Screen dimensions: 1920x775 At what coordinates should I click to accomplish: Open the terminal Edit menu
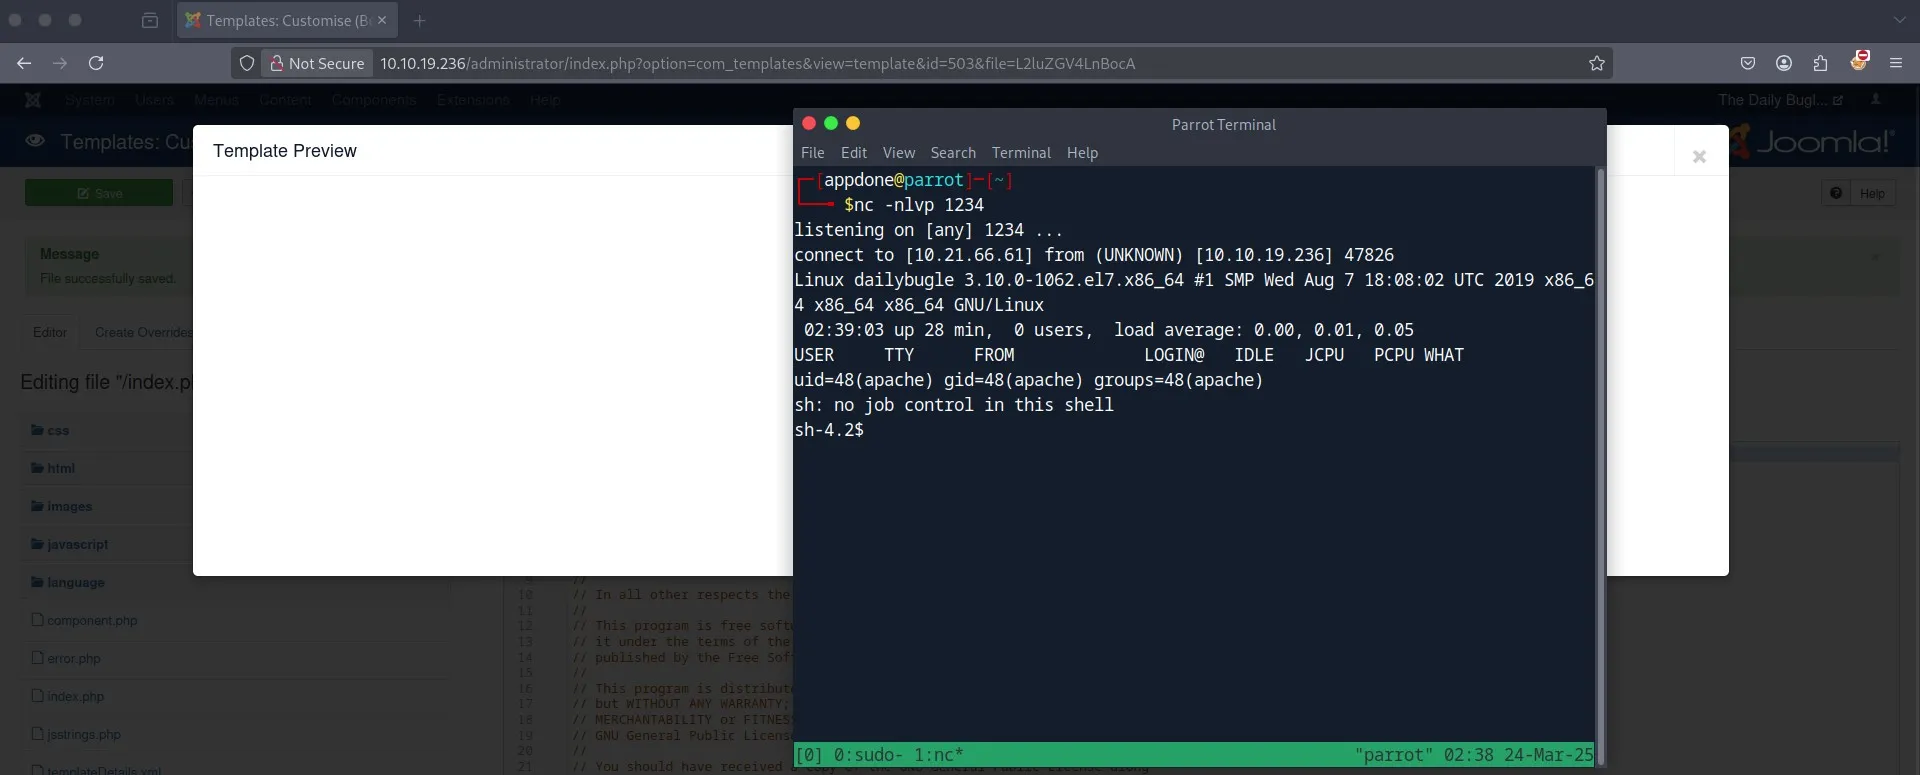pyautogui.click(x=854, y=153)
